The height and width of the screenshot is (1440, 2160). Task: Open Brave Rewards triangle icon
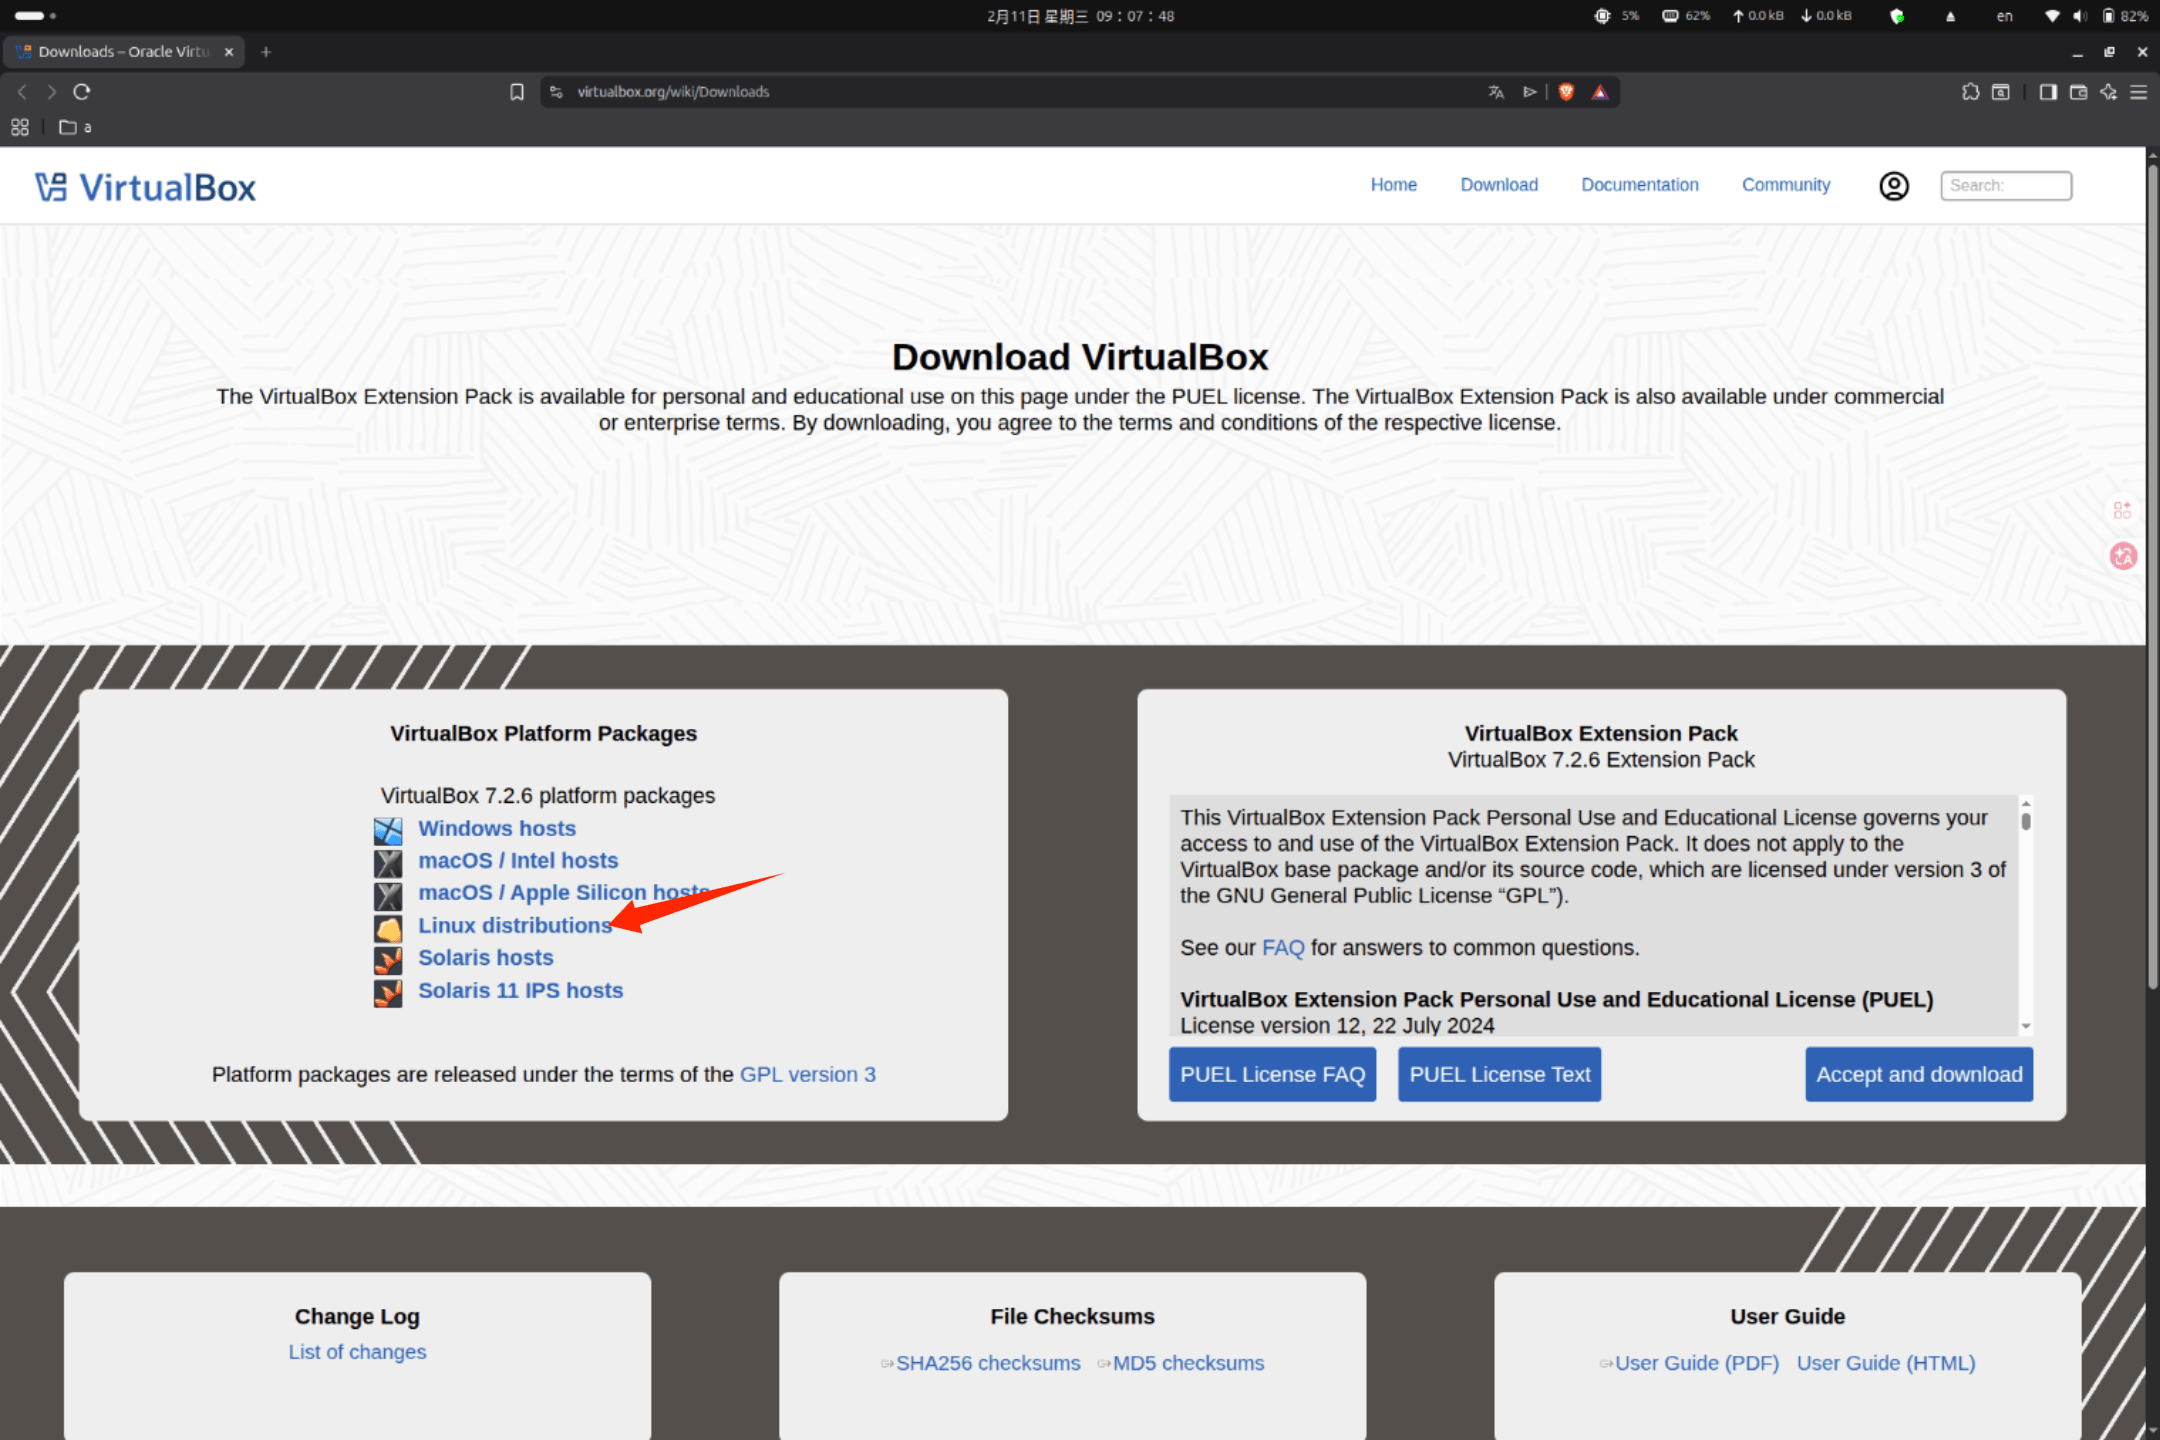click(x=1600, y=91)
